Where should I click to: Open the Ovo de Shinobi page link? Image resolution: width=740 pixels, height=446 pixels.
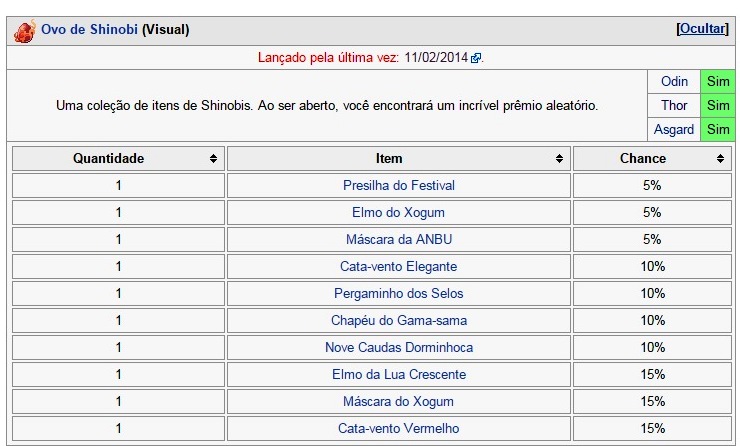coord(89,29)
